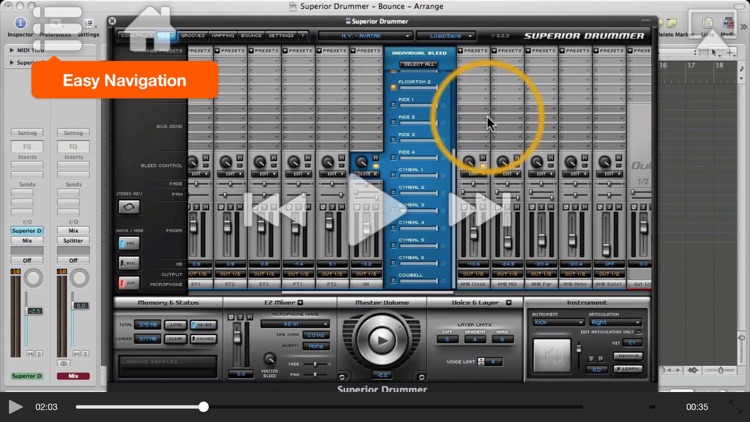Skip ahead with the fast-forward overlay button
Image resolution: width=750 pixels, height=422 pixels.
click(480, 209)
